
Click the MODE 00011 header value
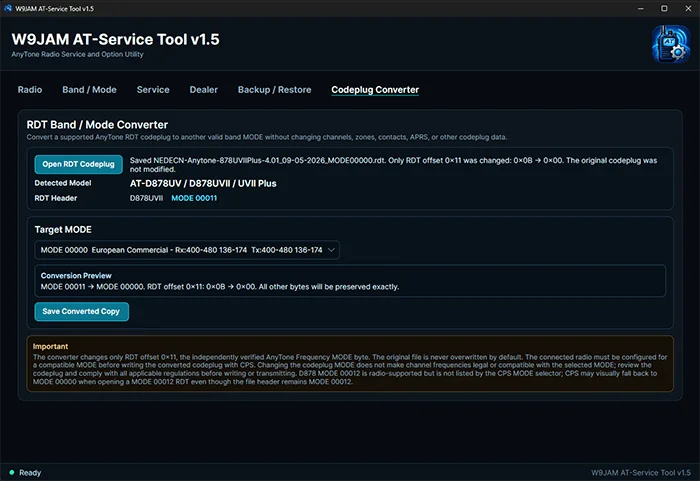click(x=194, y=198)
